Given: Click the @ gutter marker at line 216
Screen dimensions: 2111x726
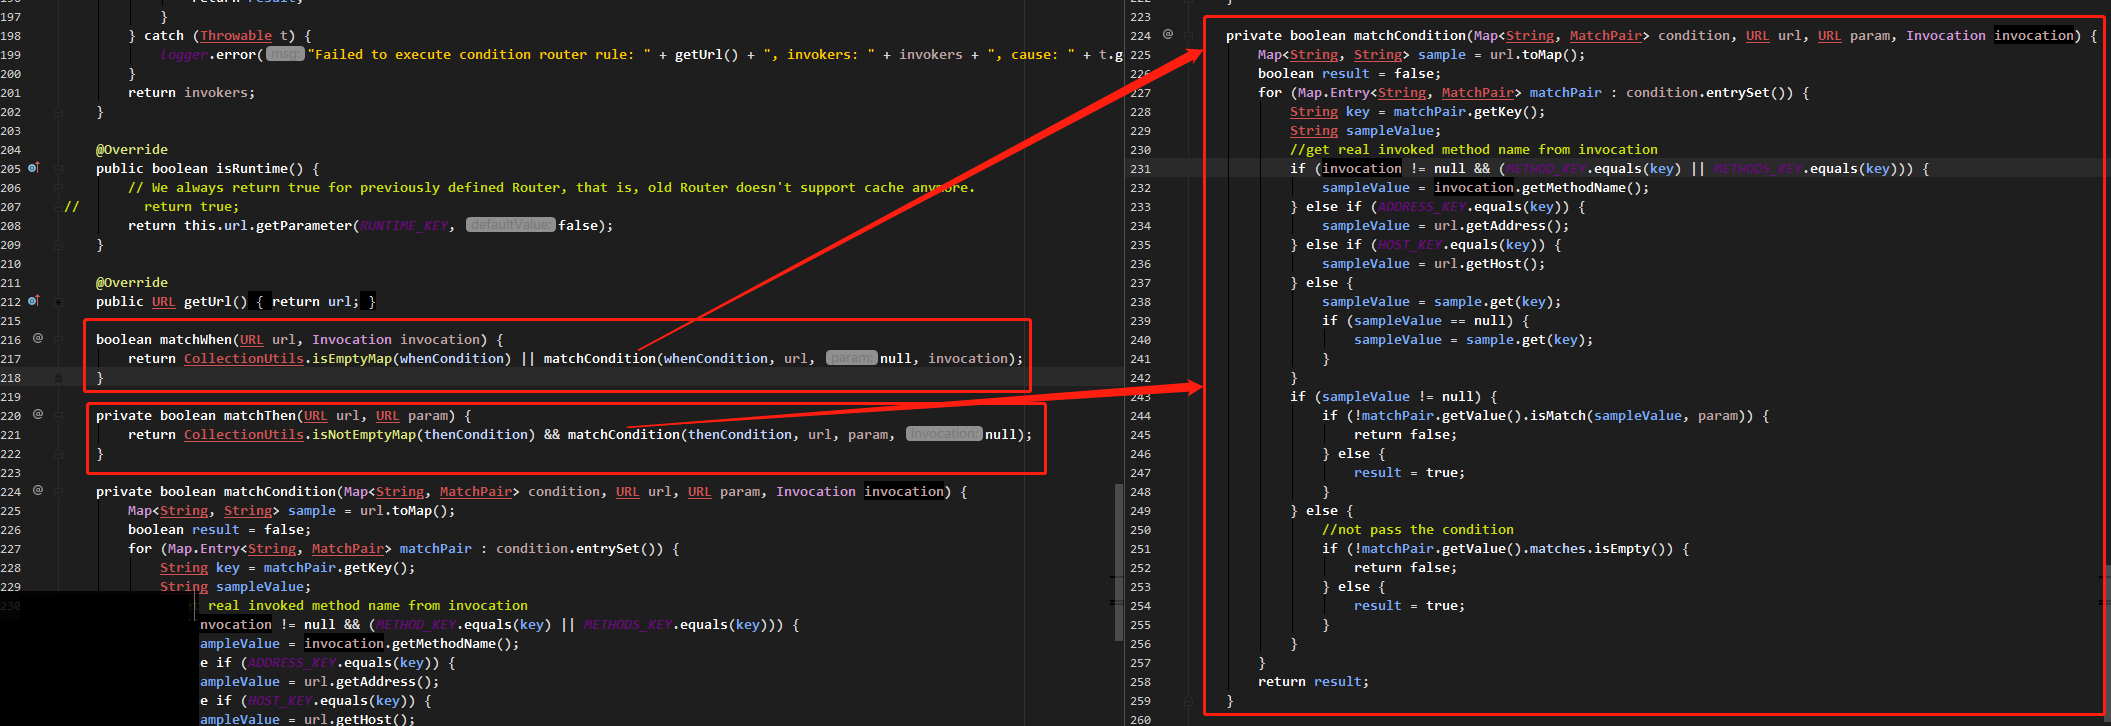Looking at the screenshot, I should pos(38,339).
